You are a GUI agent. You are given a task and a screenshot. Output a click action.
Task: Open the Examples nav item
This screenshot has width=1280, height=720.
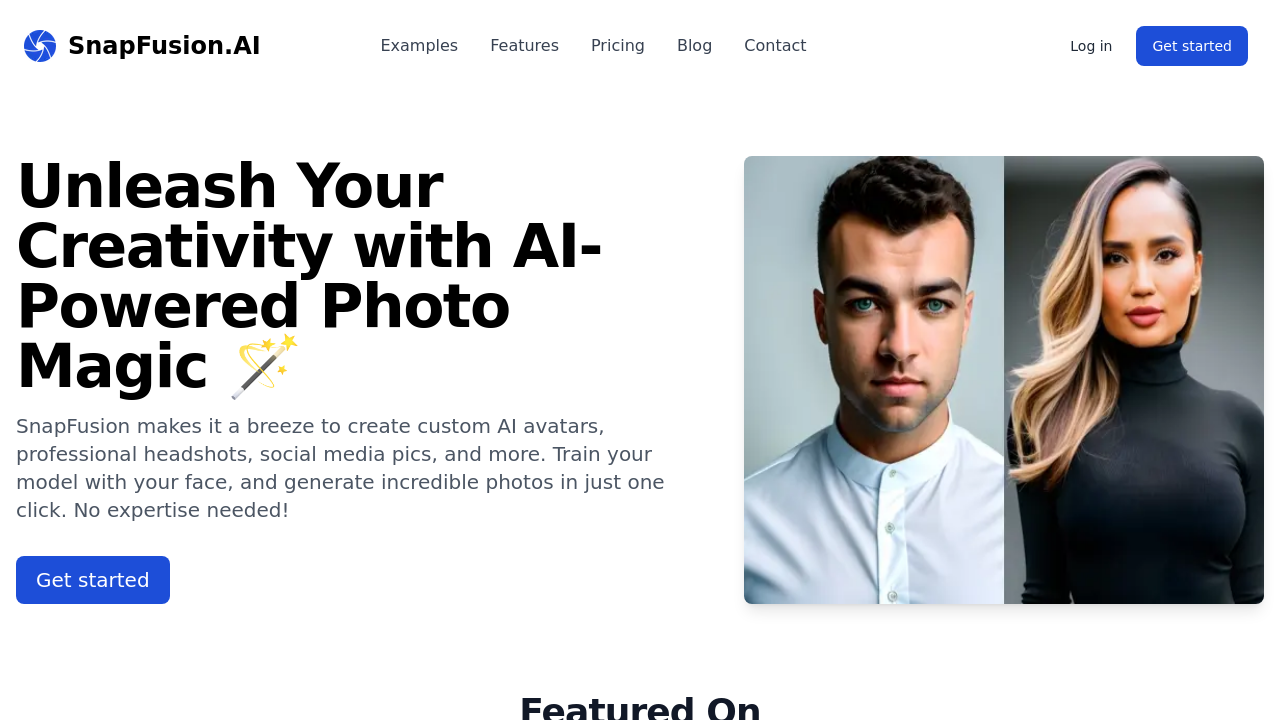click(x=419, y=46)
